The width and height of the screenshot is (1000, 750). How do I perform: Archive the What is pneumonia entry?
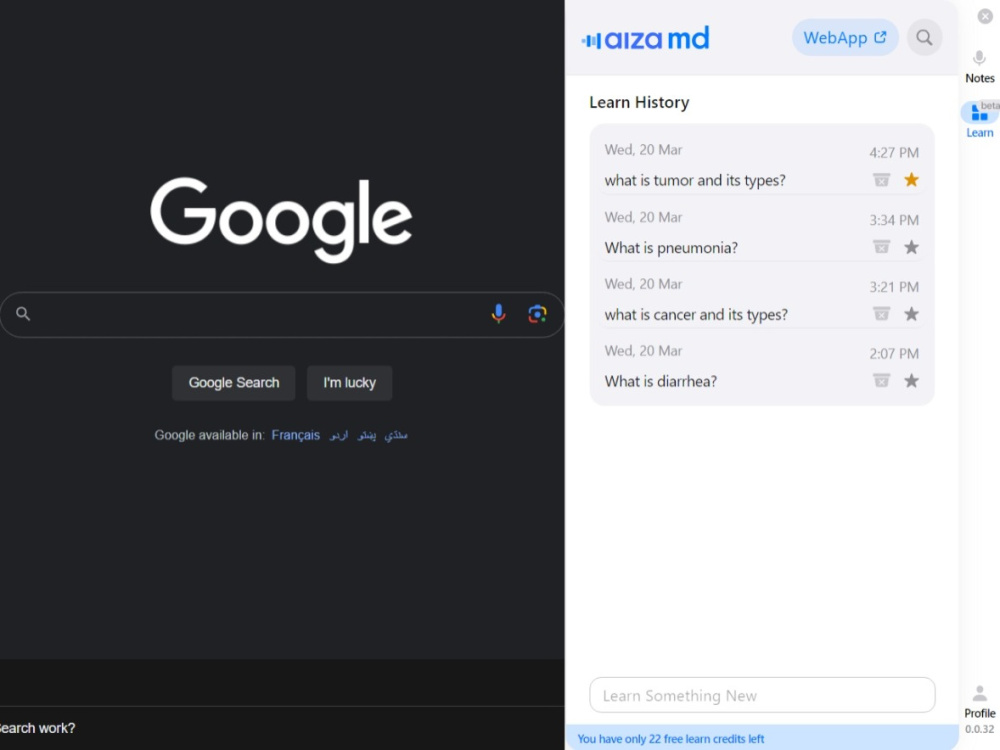pyautogui.click(x=881, y=247)
